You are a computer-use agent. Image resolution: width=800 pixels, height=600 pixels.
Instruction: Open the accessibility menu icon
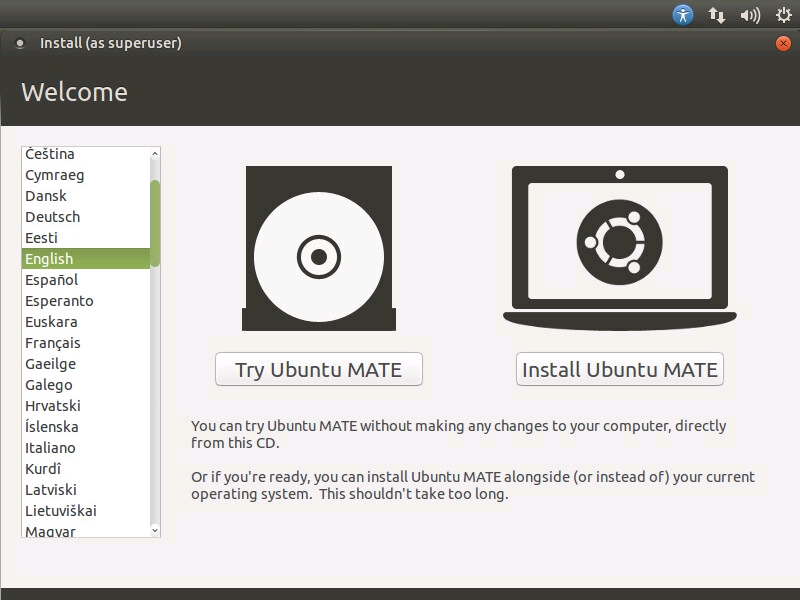click(683, 15)
